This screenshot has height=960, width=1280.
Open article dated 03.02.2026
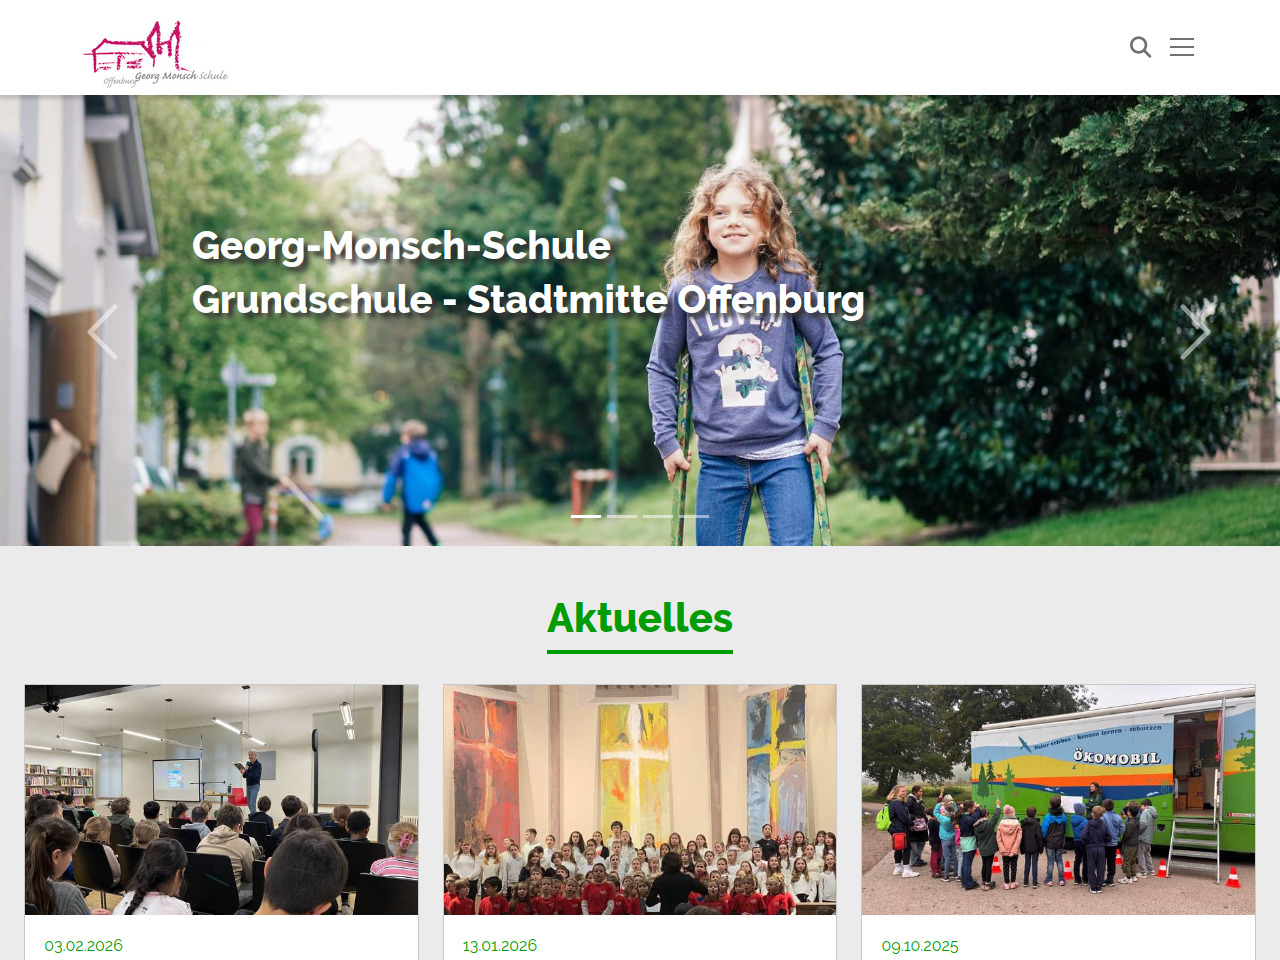click(x=84, y=946)
